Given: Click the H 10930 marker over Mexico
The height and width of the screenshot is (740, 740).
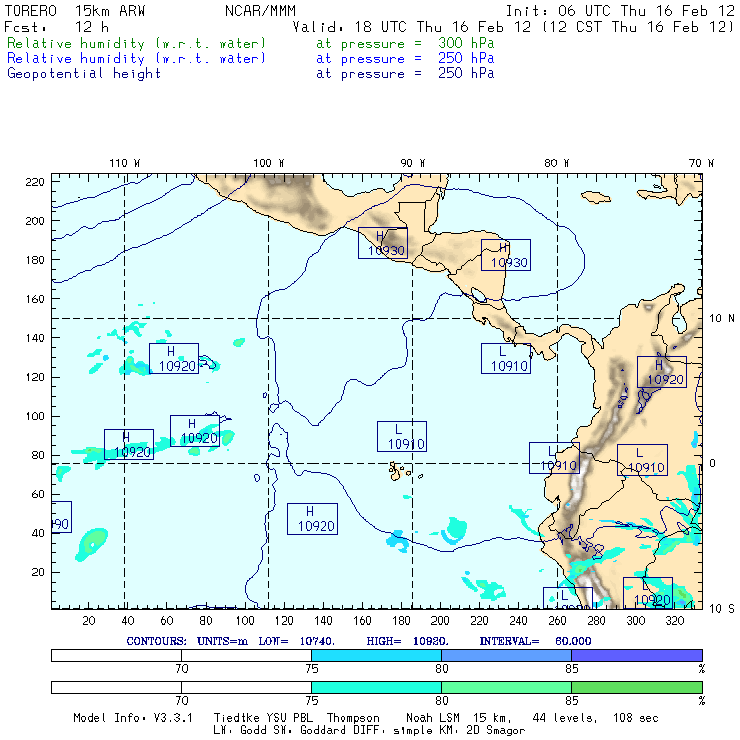Looking at the screenshot, I should pyautogui.click(x=382, y=243).
